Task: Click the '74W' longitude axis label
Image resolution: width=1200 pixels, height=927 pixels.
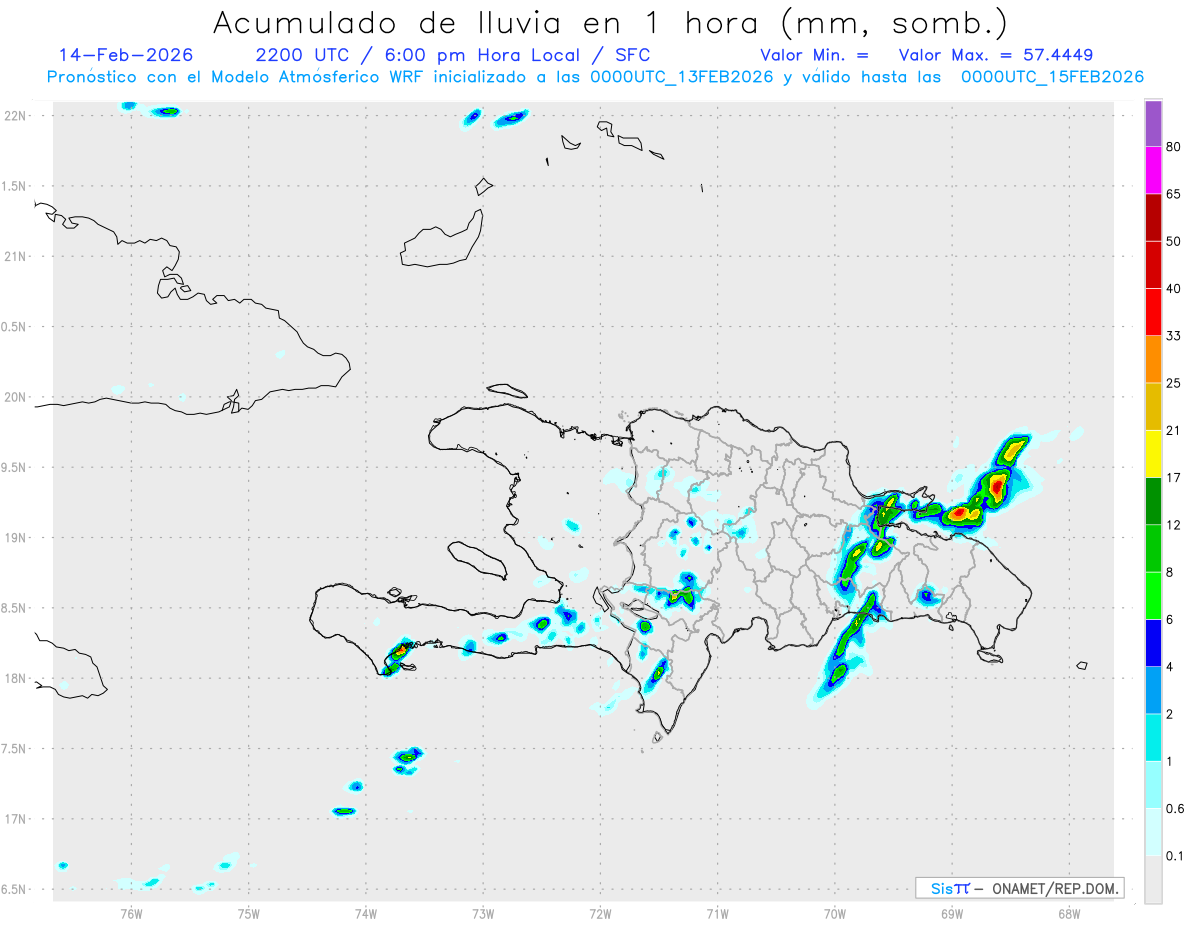Action: tap(366, 913)
